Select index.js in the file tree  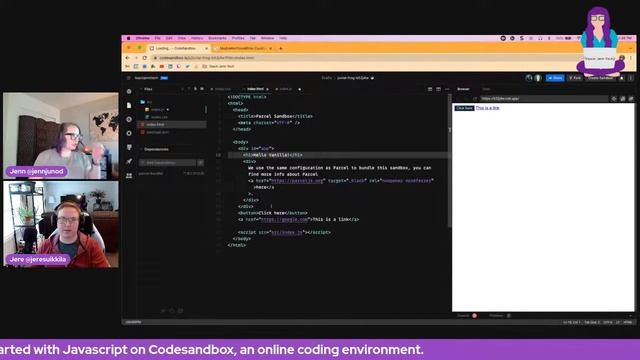pos(158,109)
